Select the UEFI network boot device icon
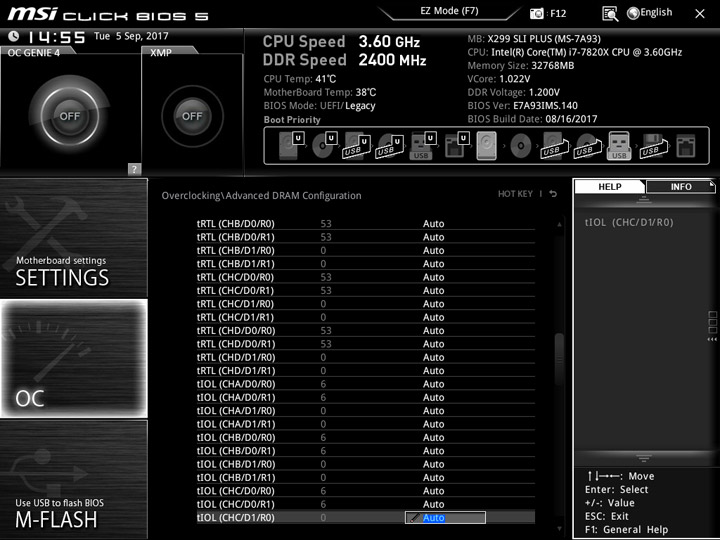Viewport: 720px width, 540px height. 456,146
